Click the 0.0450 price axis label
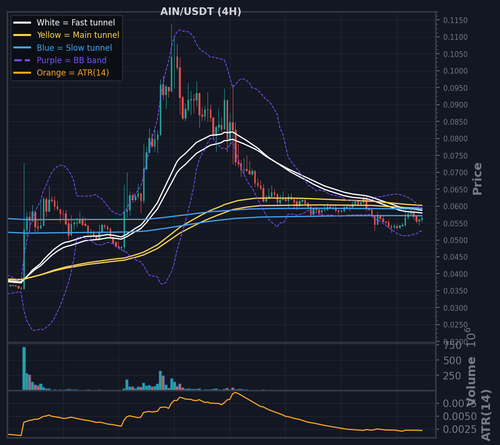Screen dimensions: 500x445 click(455, 257)
